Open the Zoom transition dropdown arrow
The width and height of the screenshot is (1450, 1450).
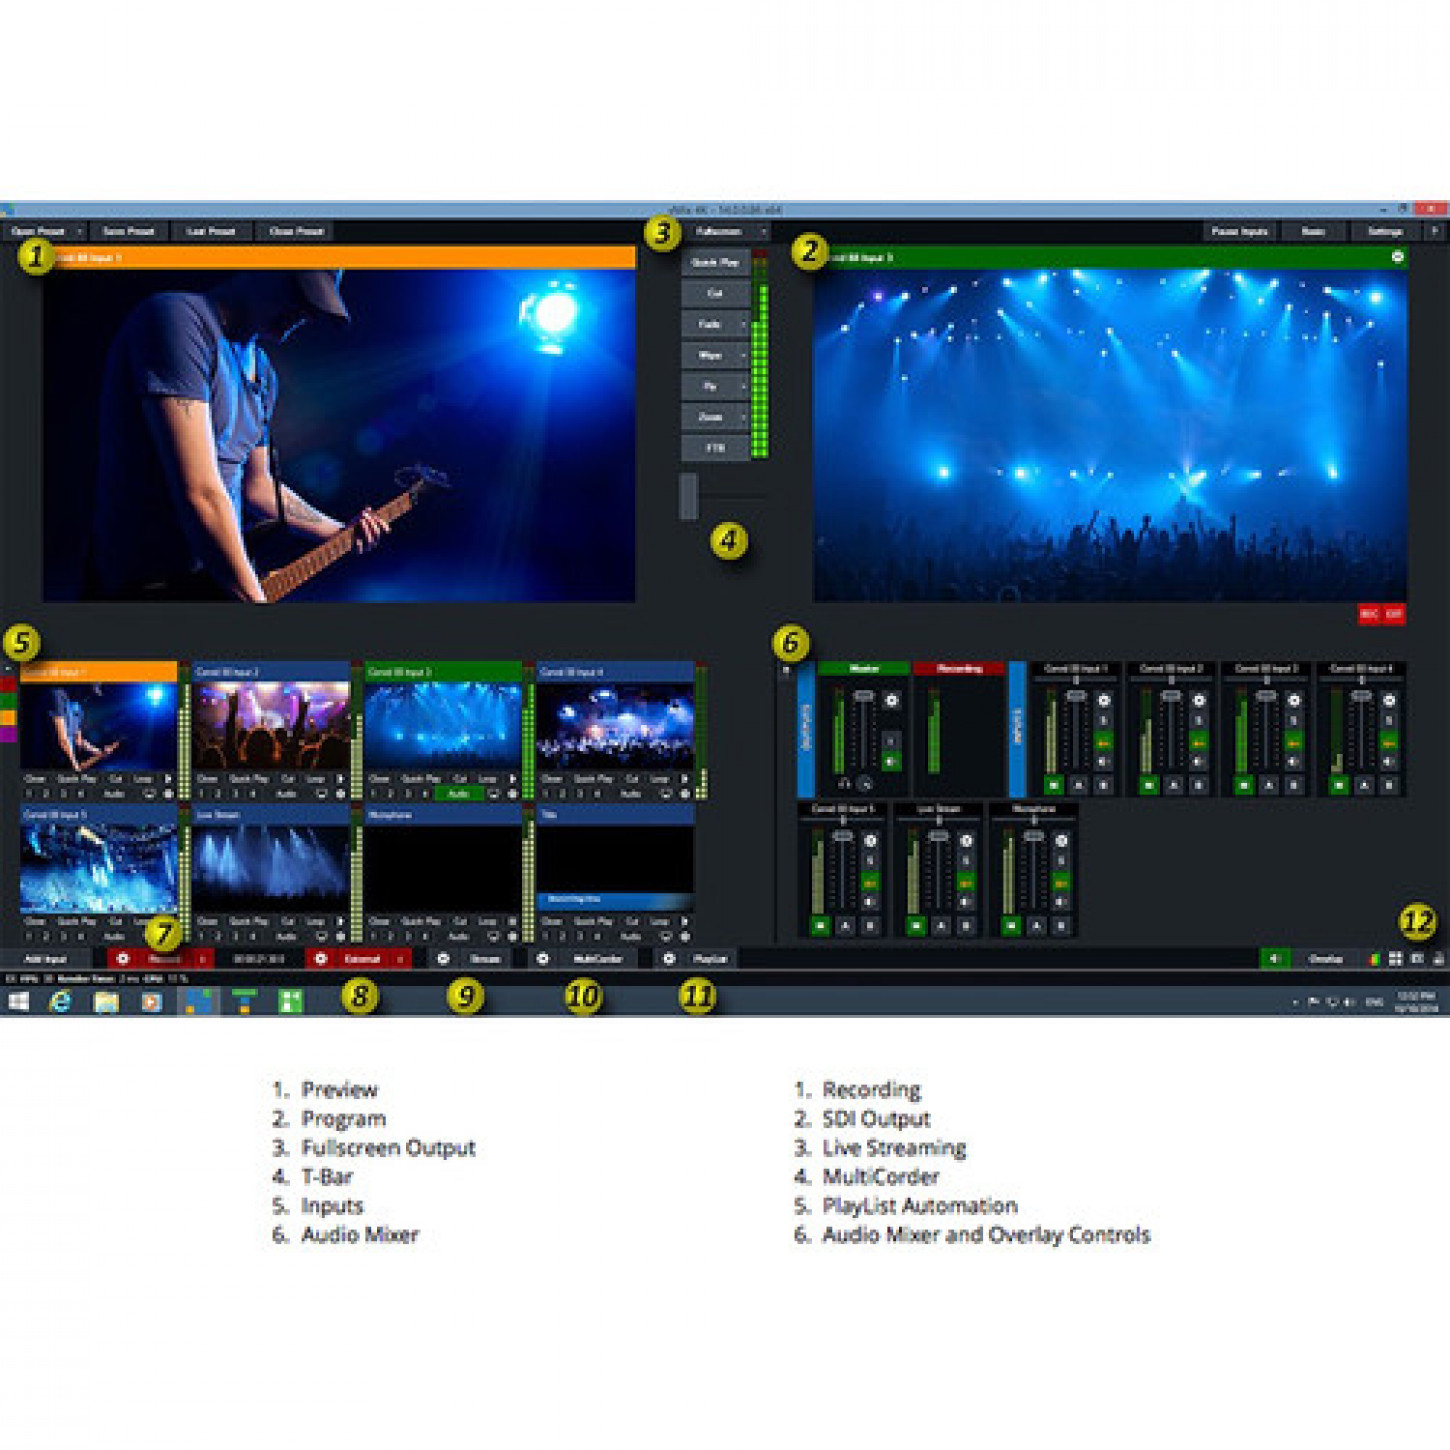click(x=743, y=417)
